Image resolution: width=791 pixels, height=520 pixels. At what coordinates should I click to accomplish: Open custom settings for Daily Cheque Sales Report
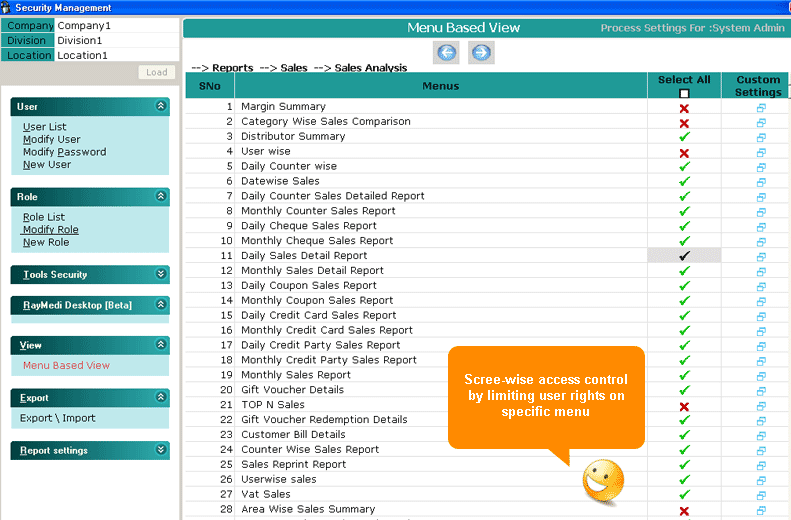point(760,226)
